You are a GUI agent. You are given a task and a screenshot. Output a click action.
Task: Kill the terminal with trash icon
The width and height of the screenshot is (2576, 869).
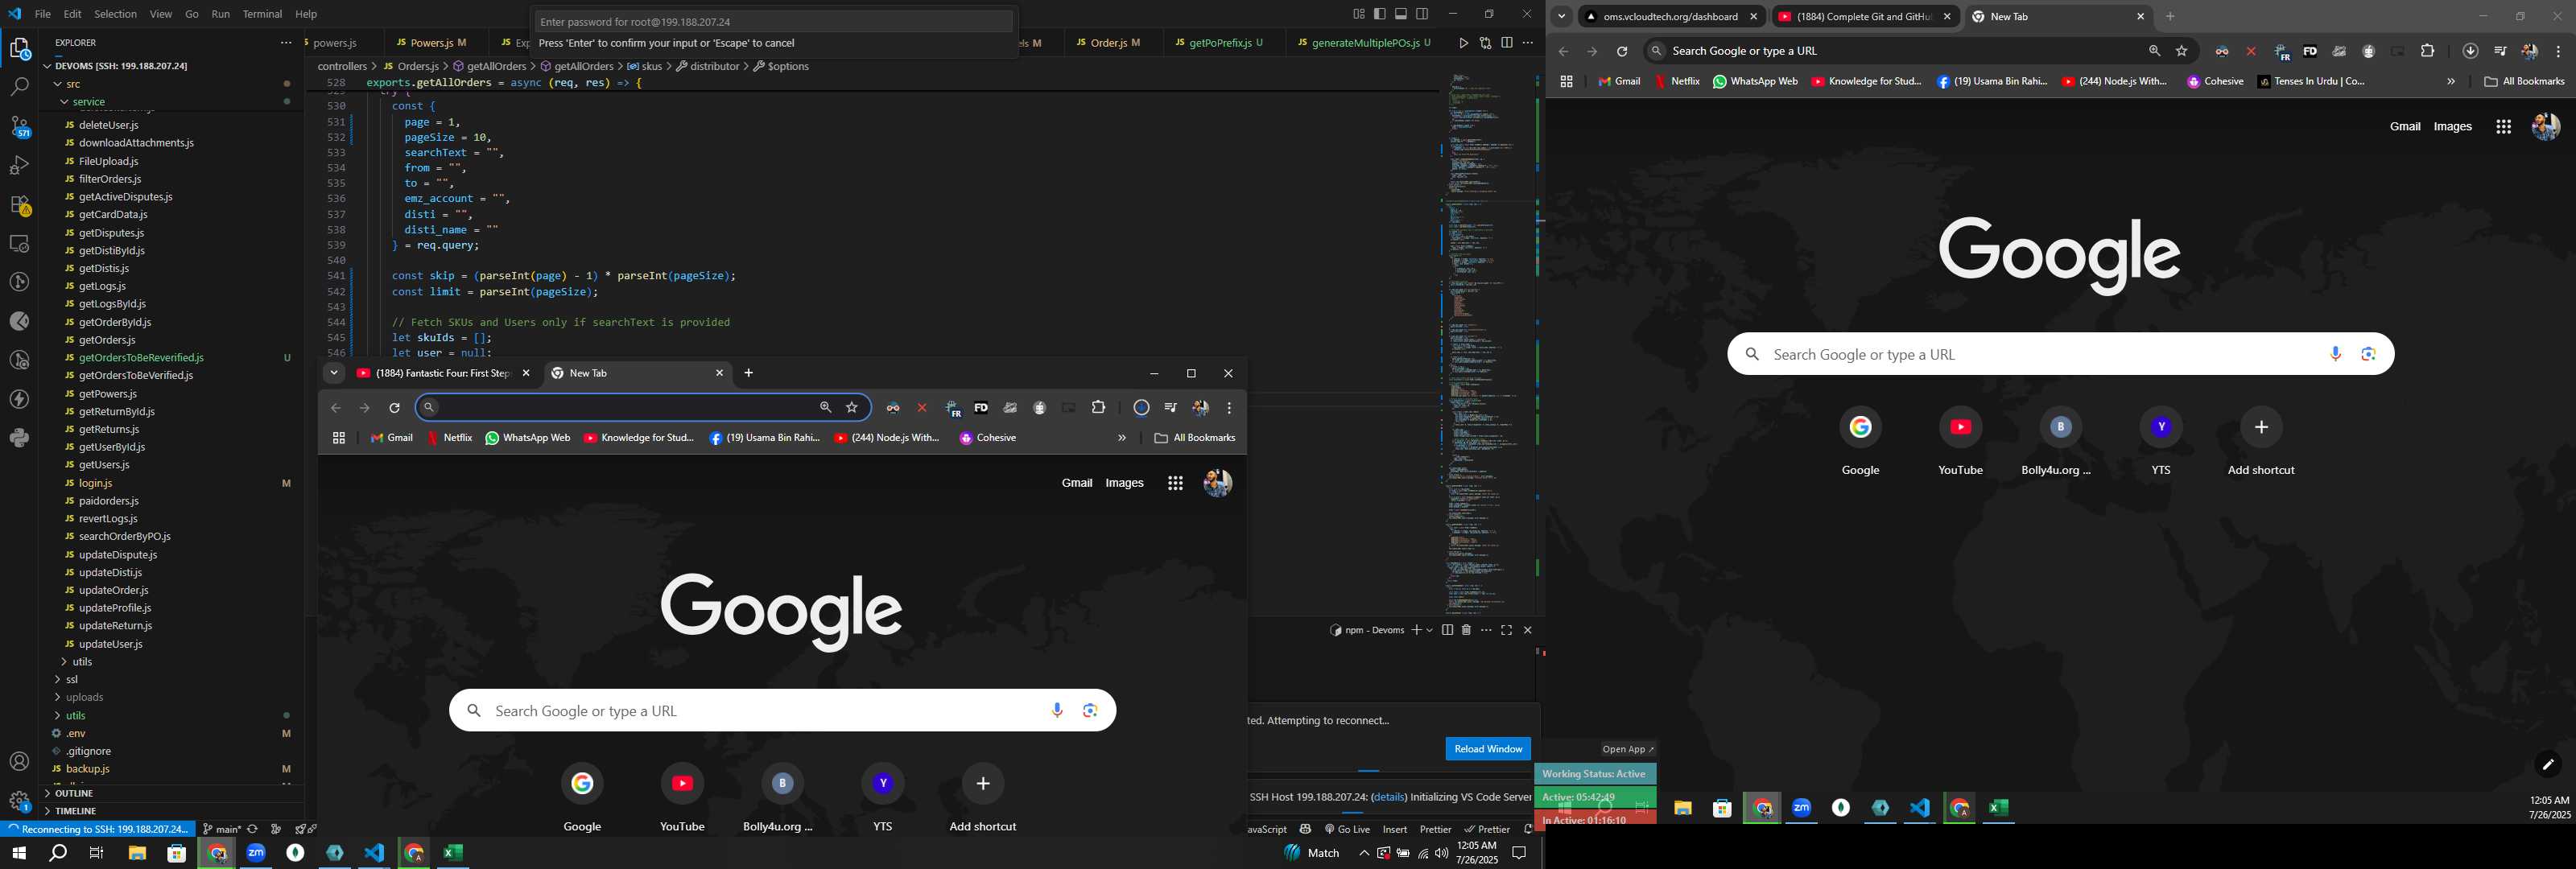click(x=1466, y=630)
